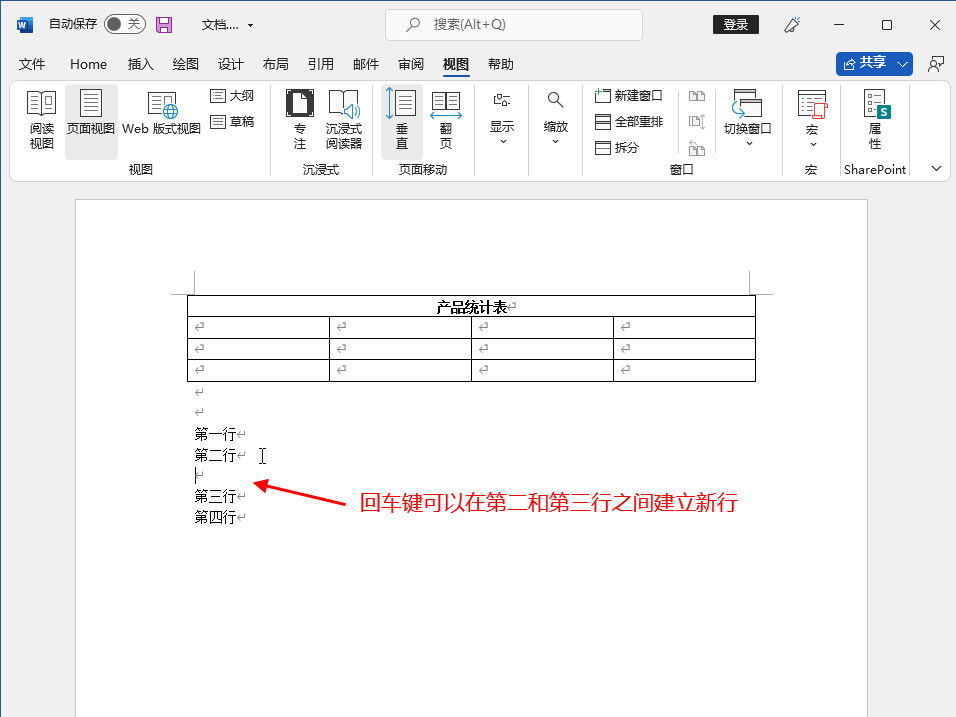Click the synchronous scrolling icon
Screen dimensions: 956x717
click(x=697, y=121)
